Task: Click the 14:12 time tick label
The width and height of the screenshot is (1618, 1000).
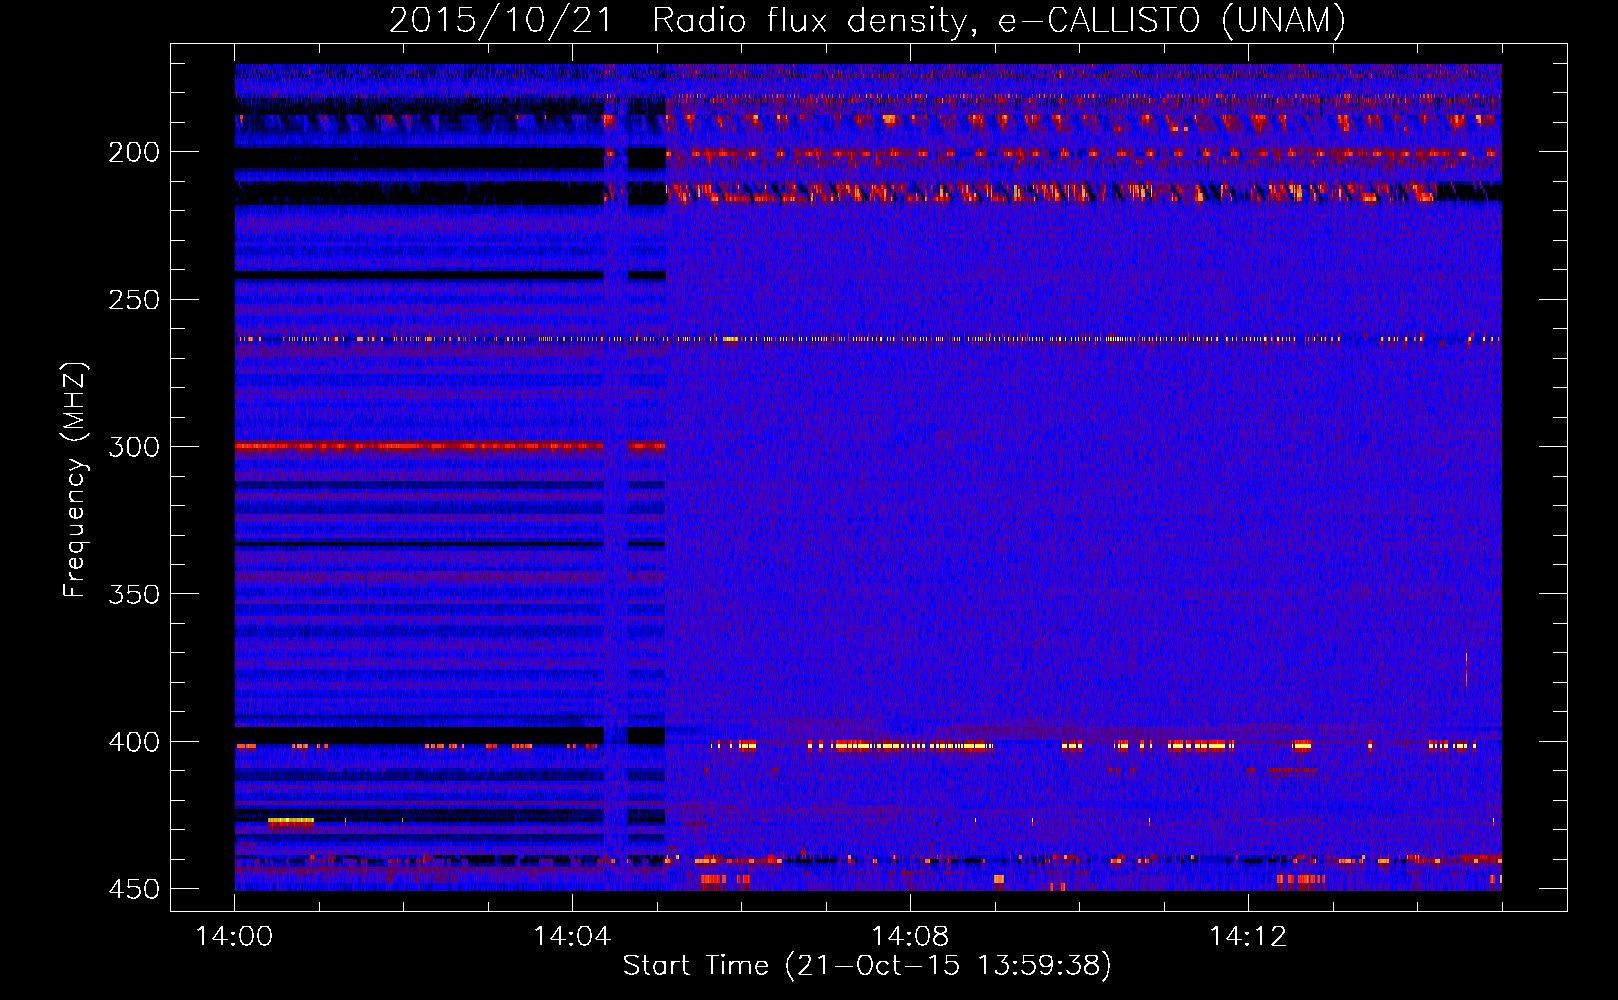Action: (1248, 937)
